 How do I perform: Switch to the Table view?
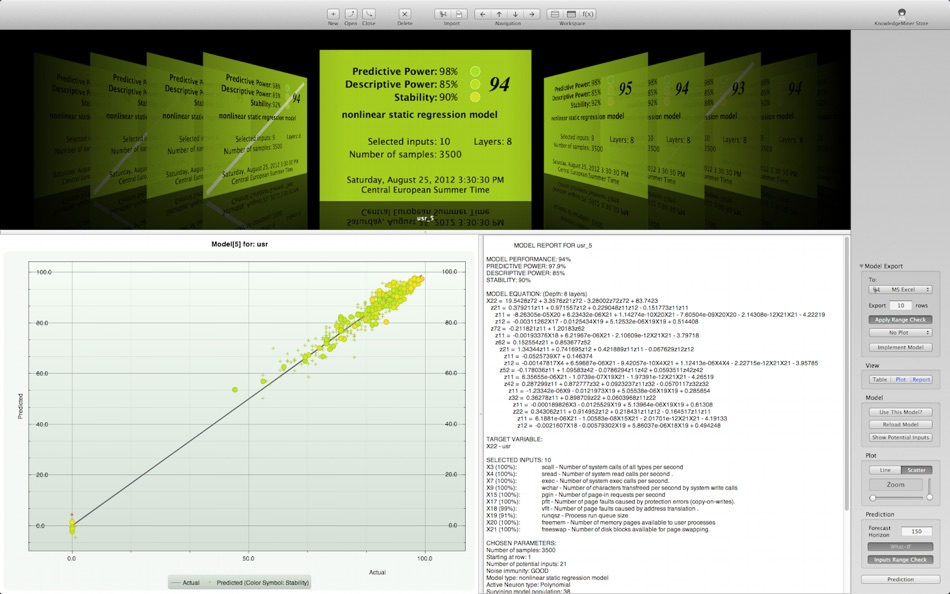click(x=880, y=379)
